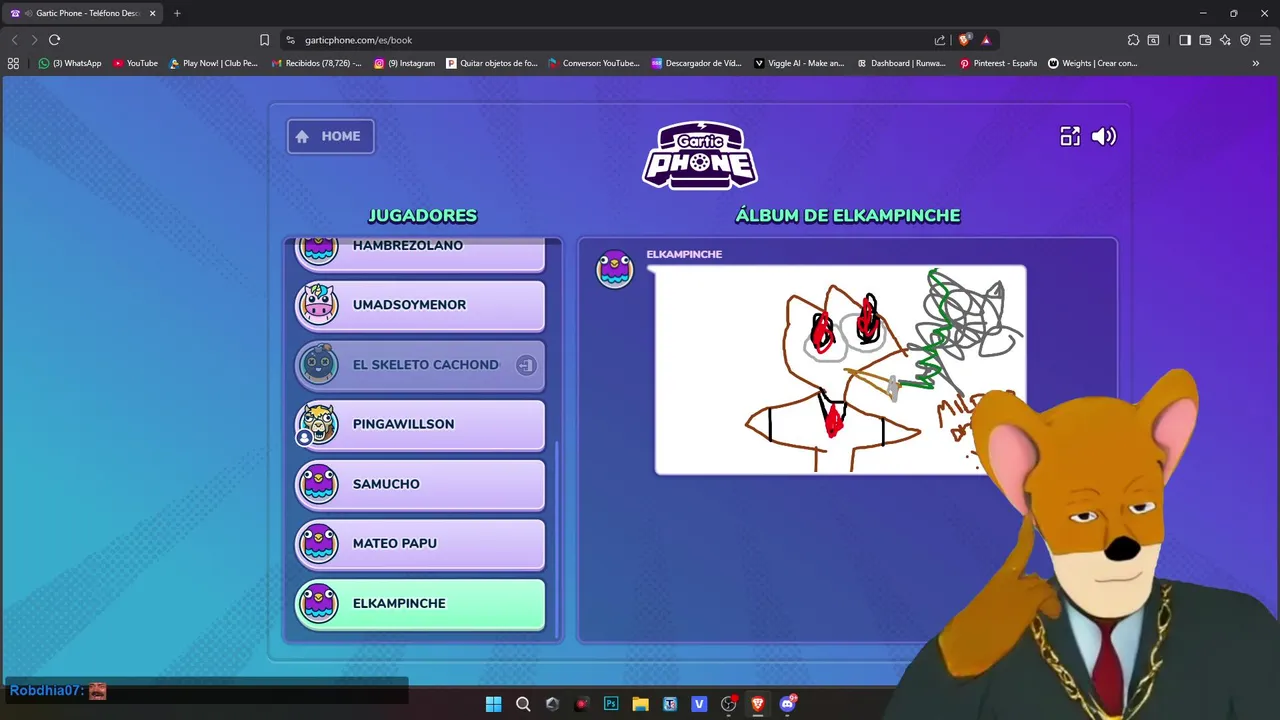Open the Recibidos mail bookmark
Screen dimensions: 1280x720
[316, 63]
